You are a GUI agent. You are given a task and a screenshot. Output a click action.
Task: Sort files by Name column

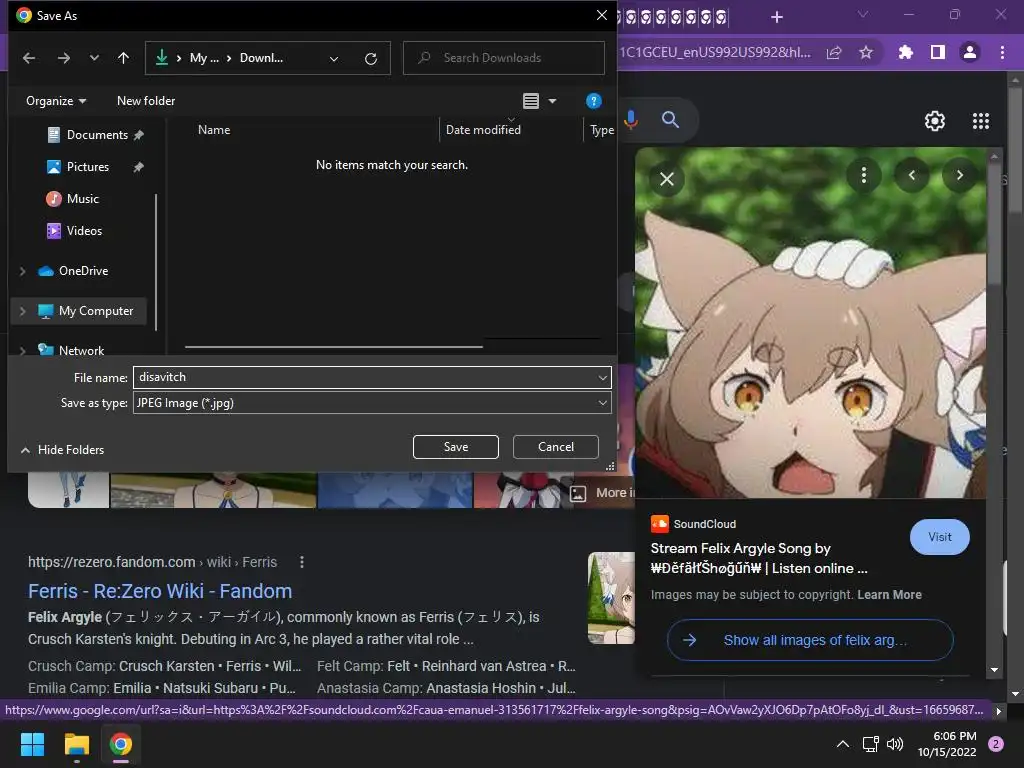point(214,130)
